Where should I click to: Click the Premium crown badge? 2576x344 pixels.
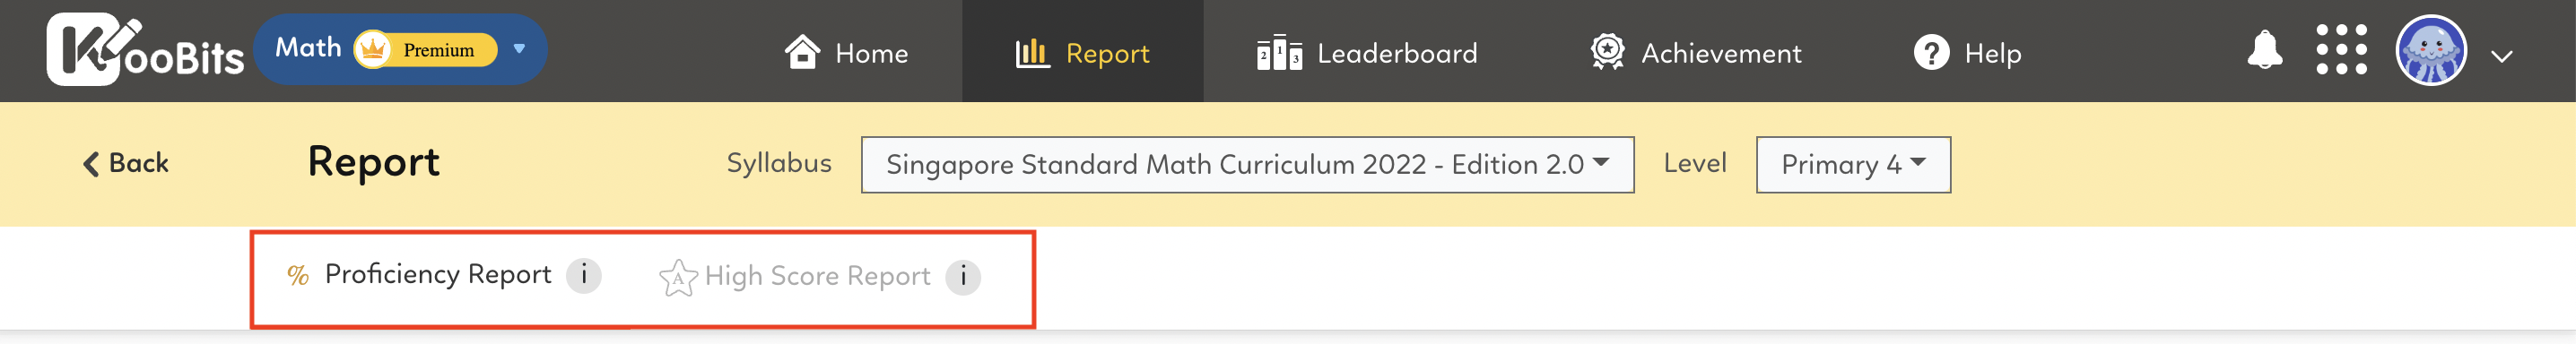tap(426, 49)
